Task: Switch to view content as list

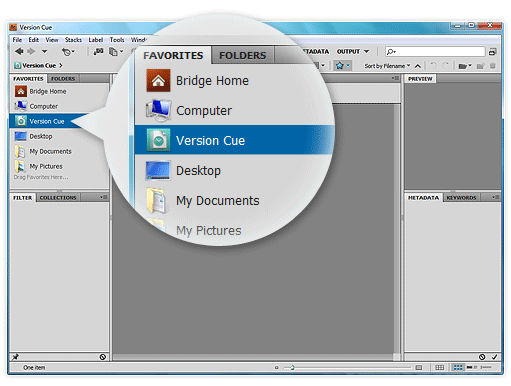Action: [486, 367]
